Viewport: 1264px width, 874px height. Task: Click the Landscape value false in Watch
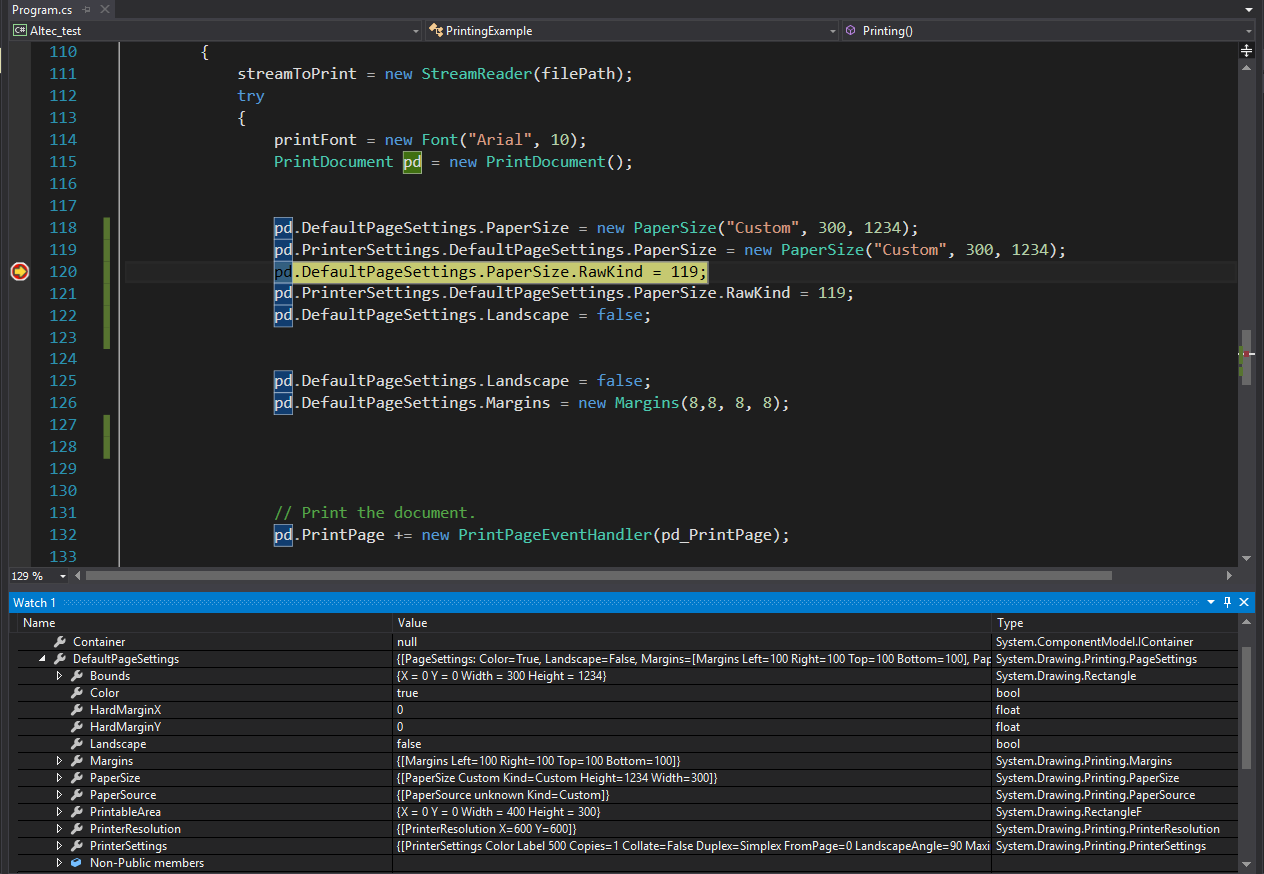click(409, 744)
